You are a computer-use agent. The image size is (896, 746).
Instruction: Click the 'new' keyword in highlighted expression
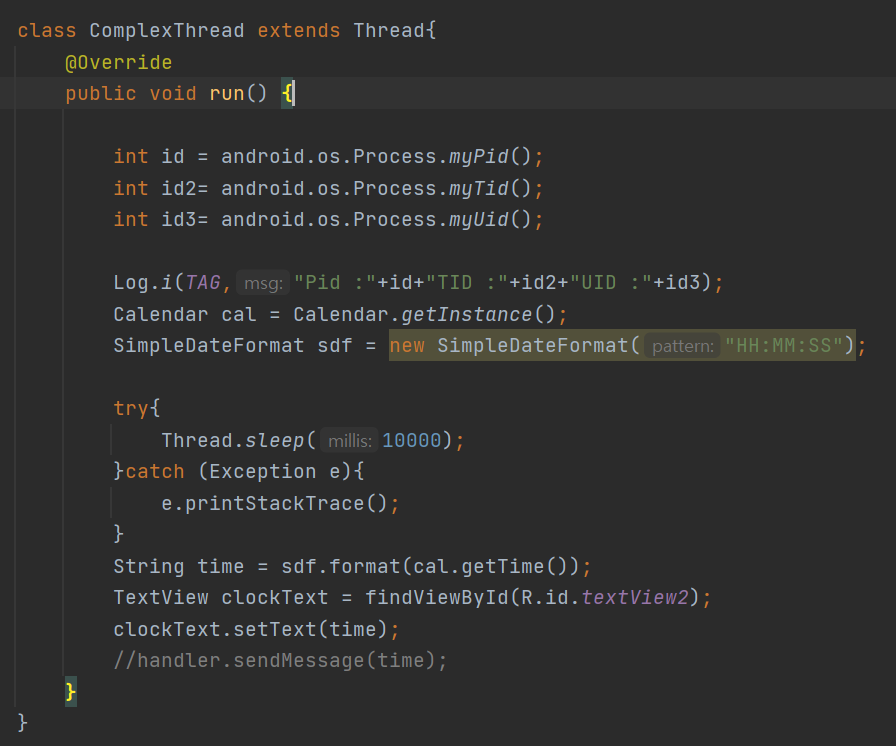(407, 345)
